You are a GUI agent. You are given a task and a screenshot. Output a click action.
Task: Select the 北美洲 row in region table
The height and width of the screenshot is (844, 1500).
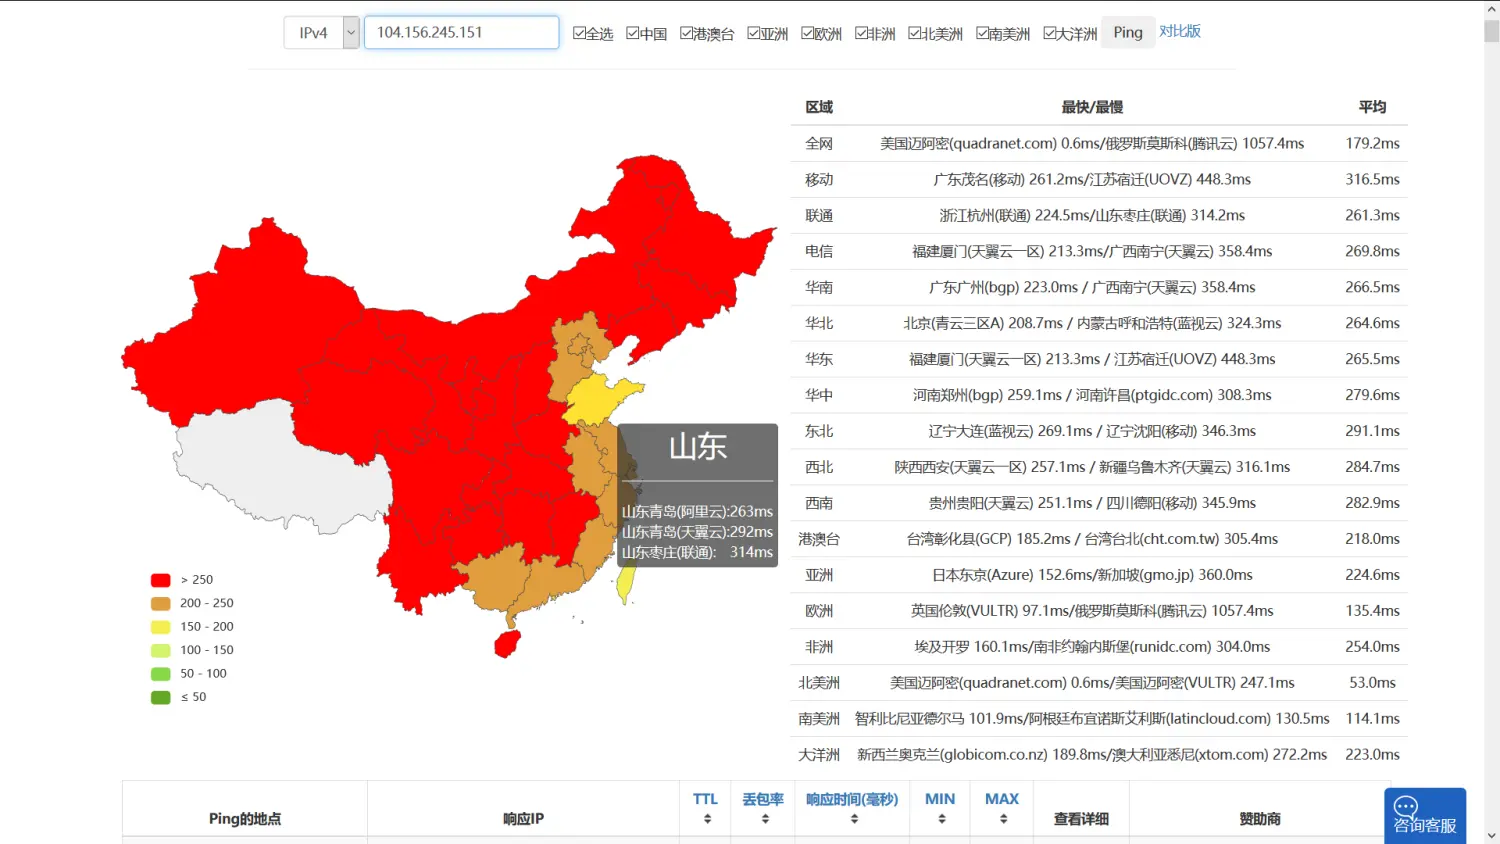[1098, 683]
